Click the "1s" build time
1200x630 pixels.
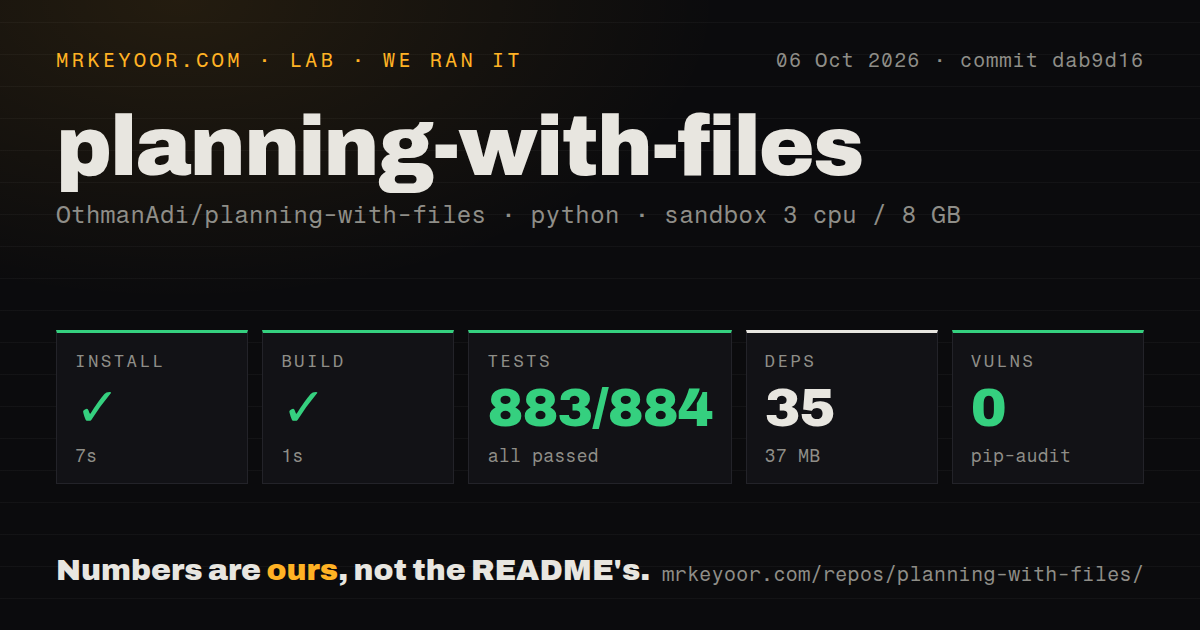point(292,456)
